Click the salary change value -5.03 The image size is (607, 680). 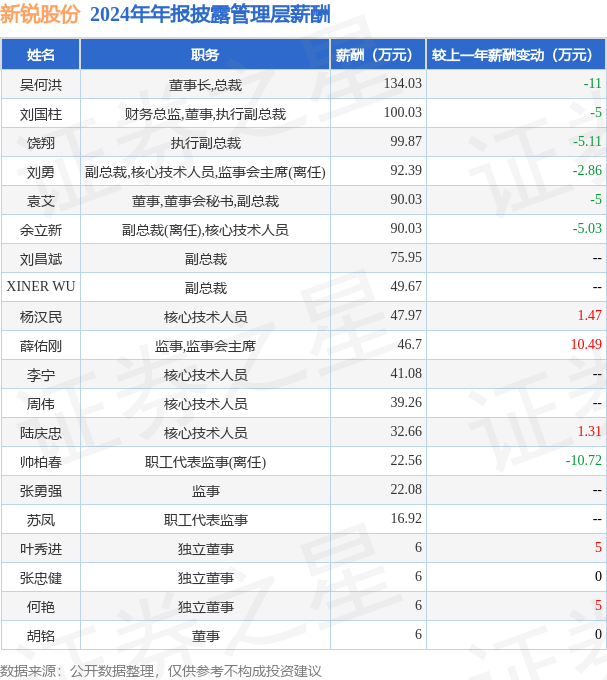(587, 228)
